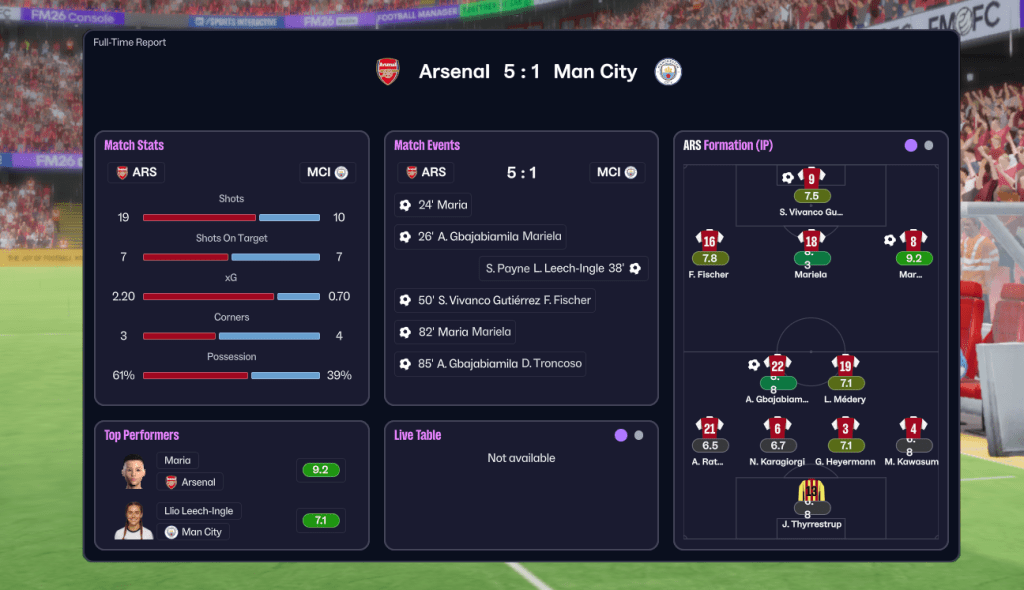Toggle purple dot in ARS Formation panel
Screen dimensions: 1024x590
[x=911, y=145]
